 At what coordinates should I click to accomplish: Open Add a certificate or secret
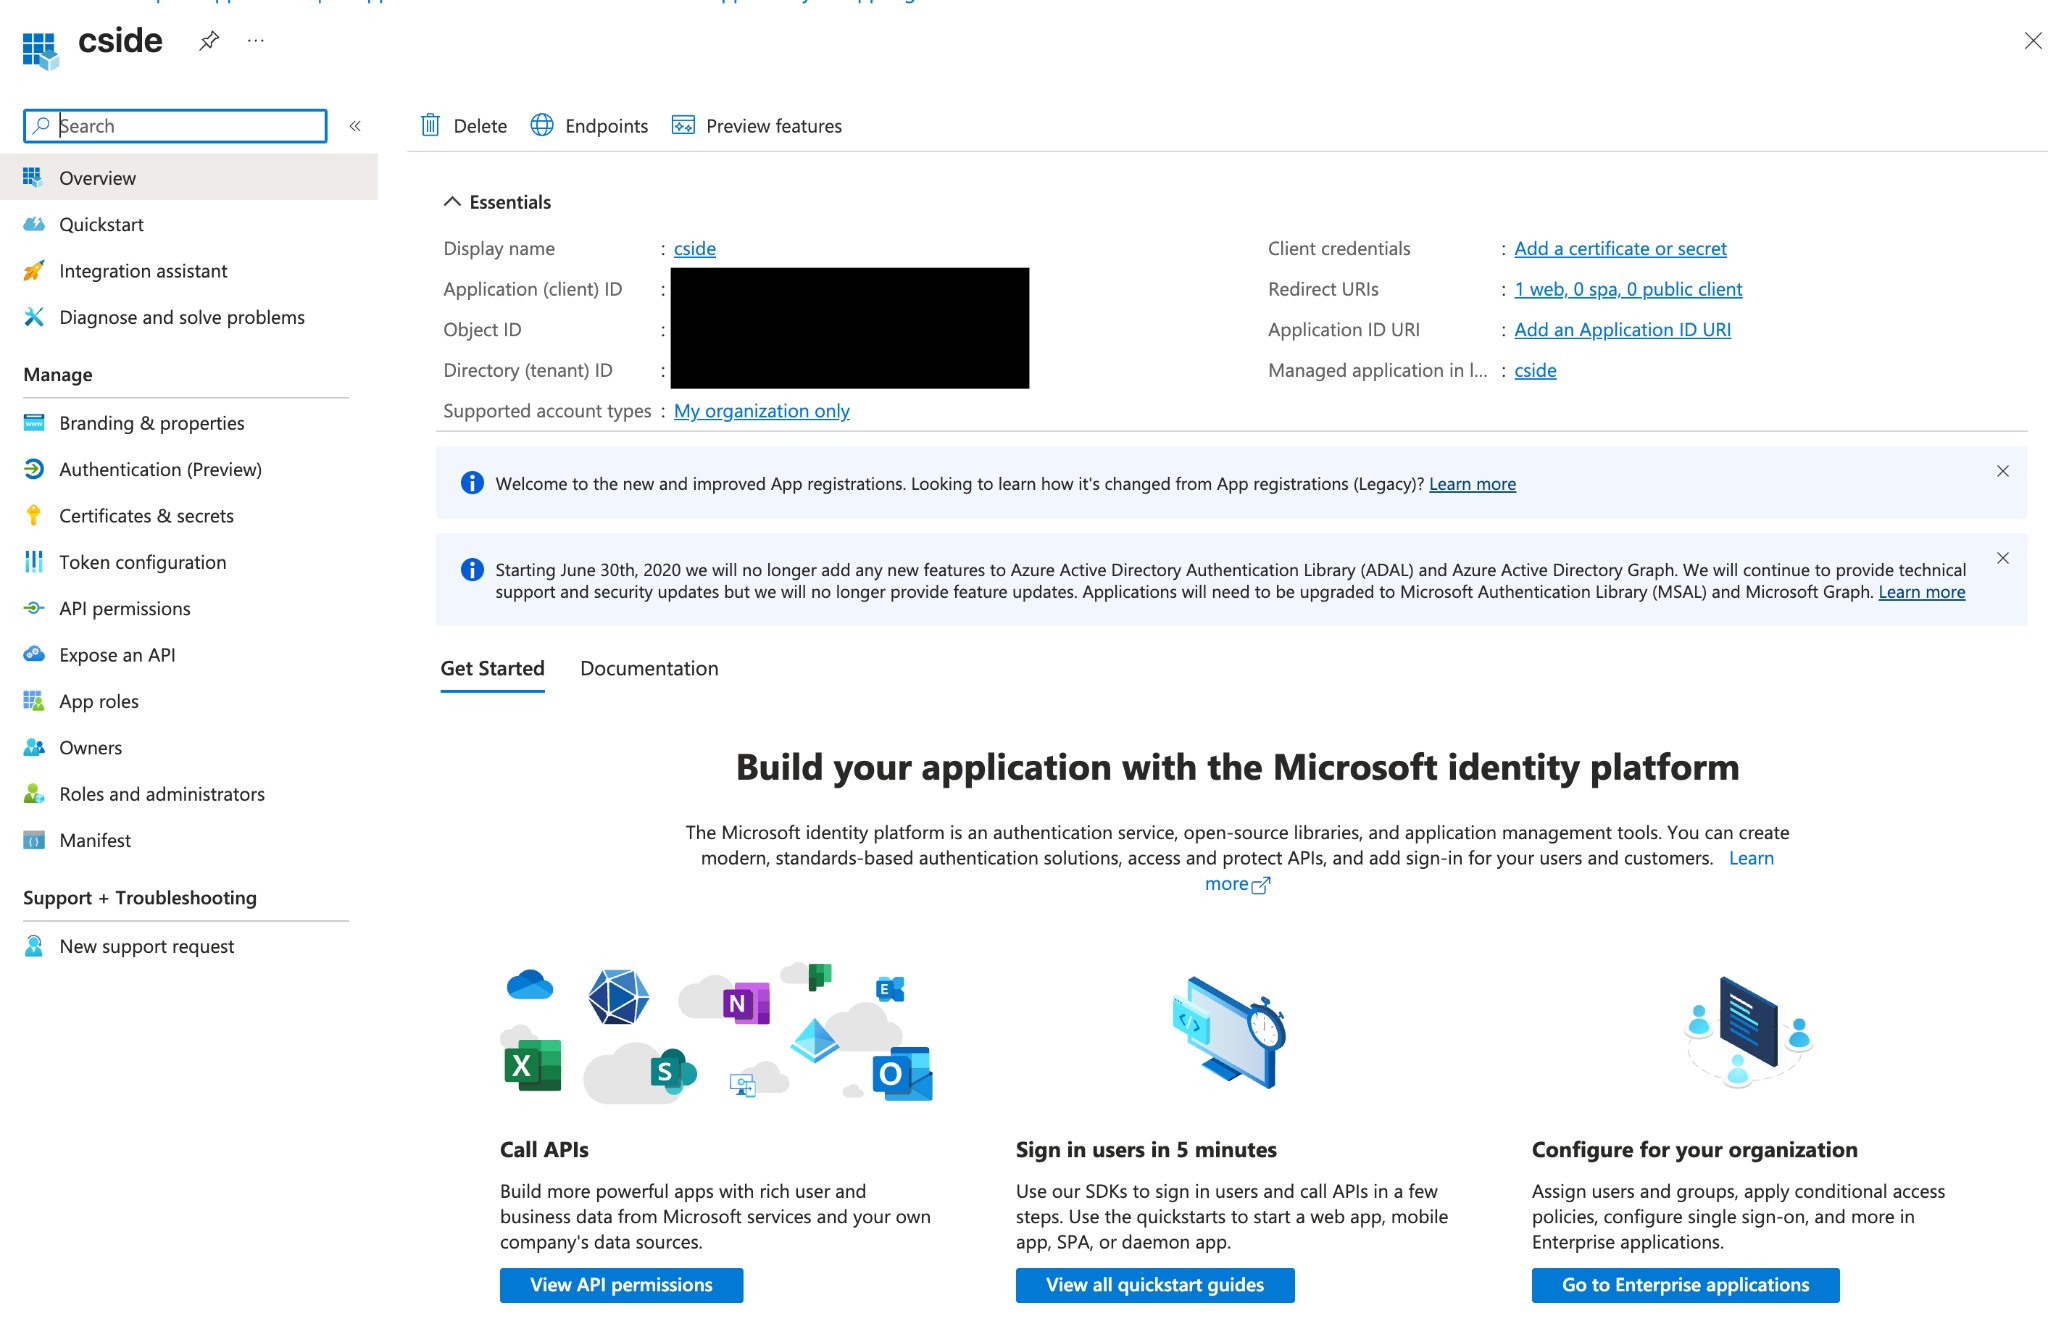pyautogui.click(x=1620, y=248)
